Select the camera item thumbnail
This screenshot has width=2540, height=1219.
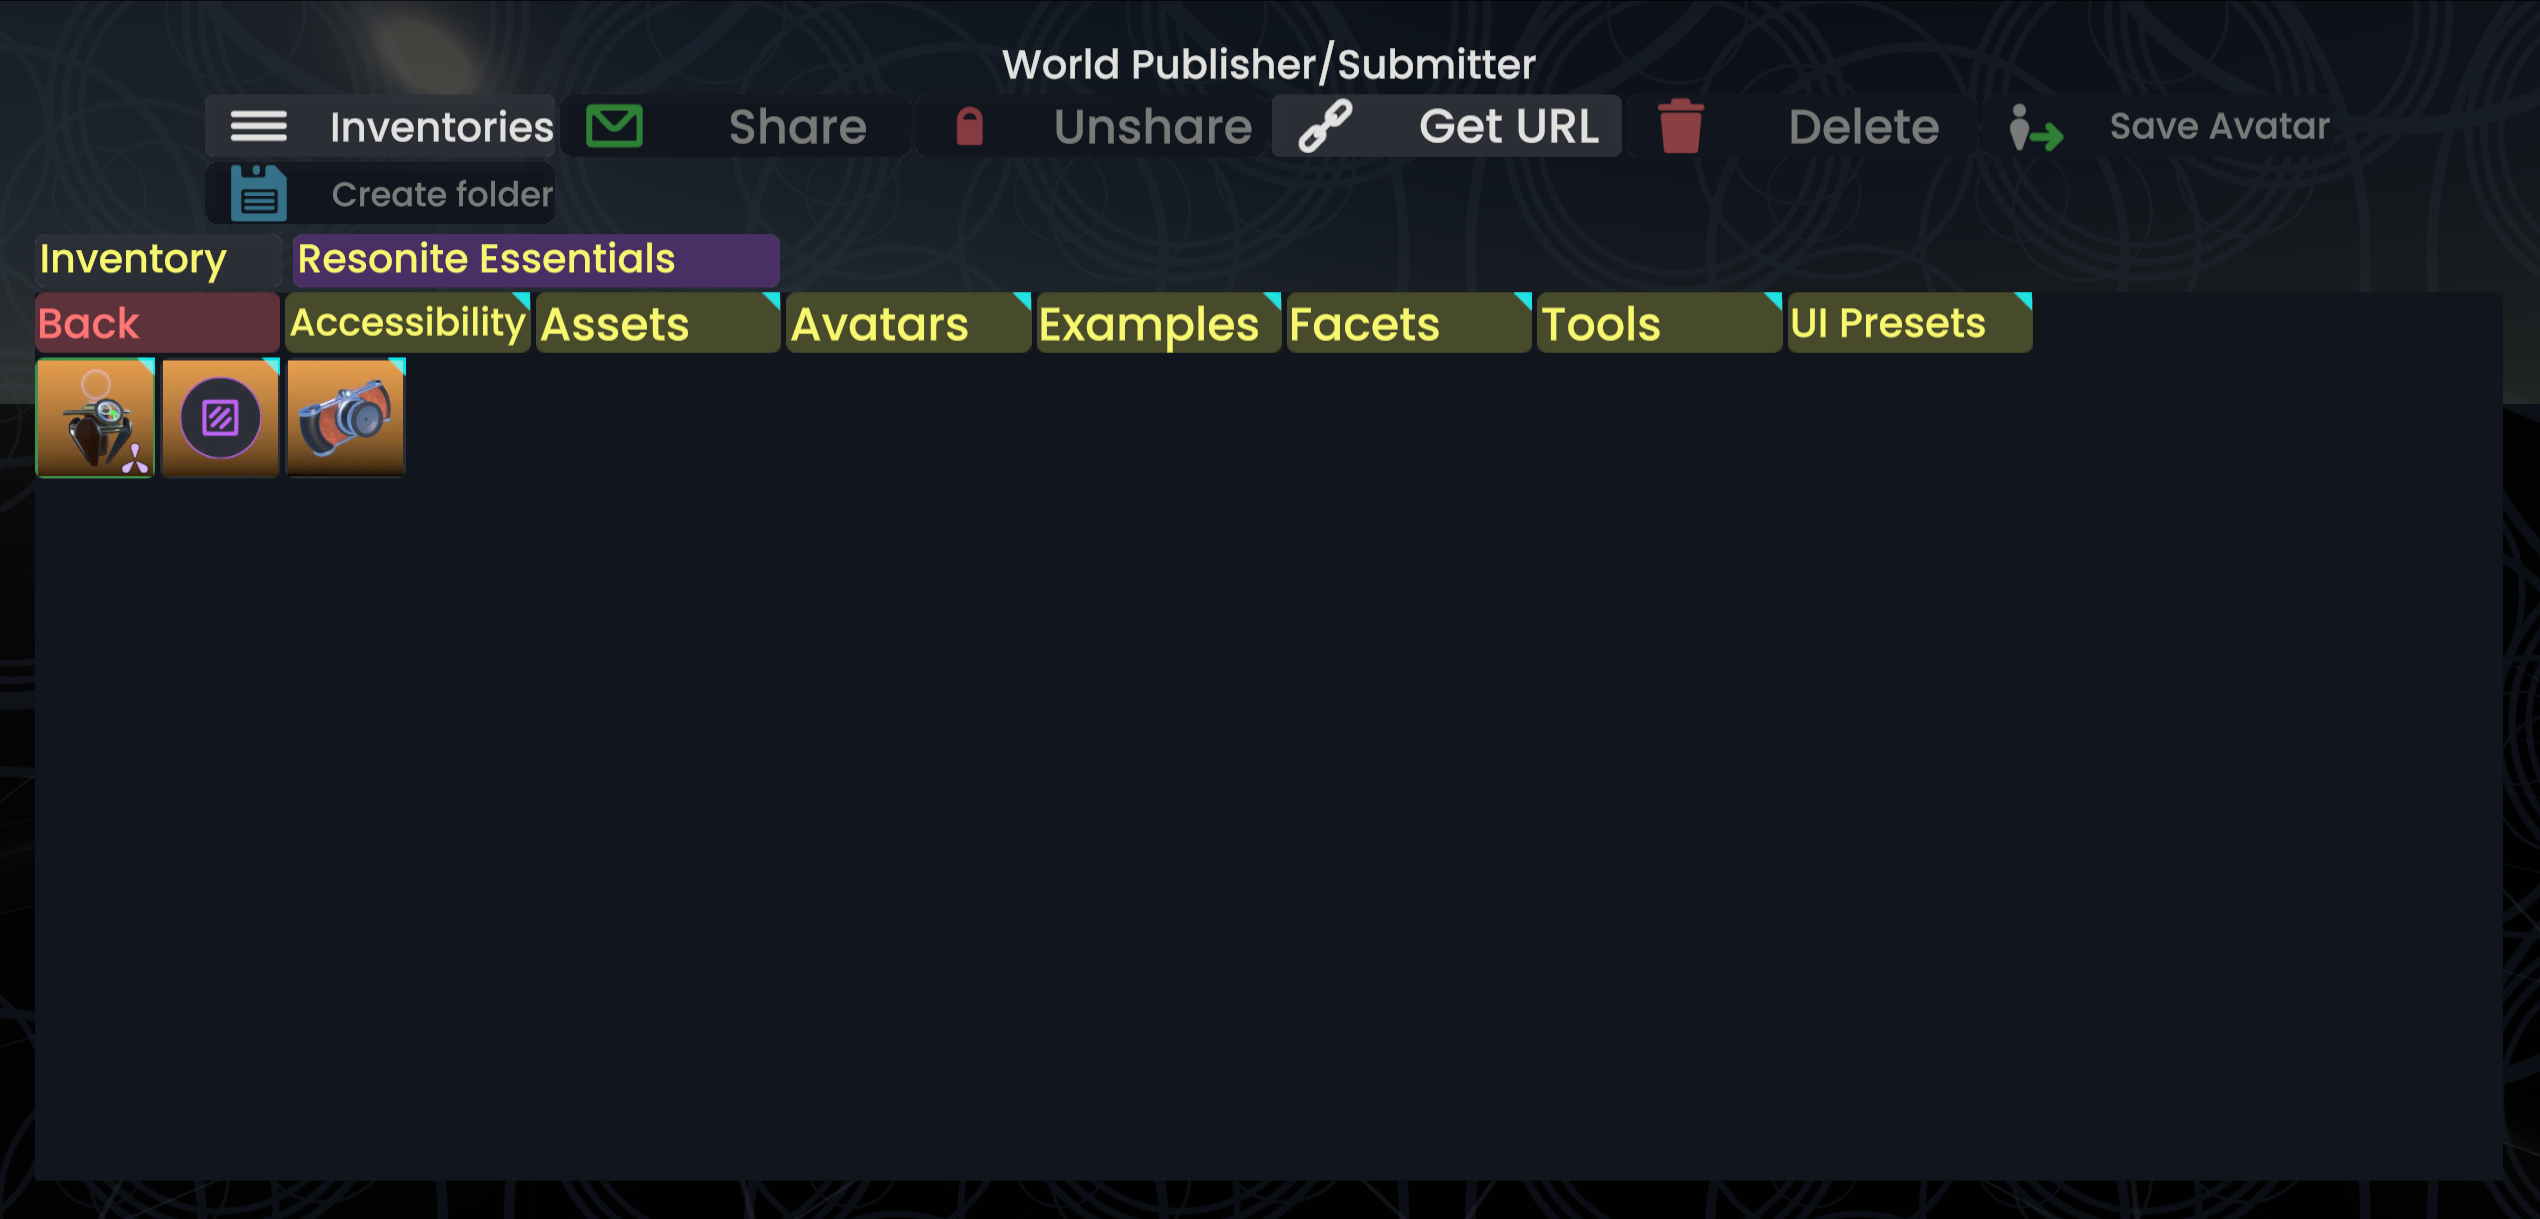[x=346, y=418]
